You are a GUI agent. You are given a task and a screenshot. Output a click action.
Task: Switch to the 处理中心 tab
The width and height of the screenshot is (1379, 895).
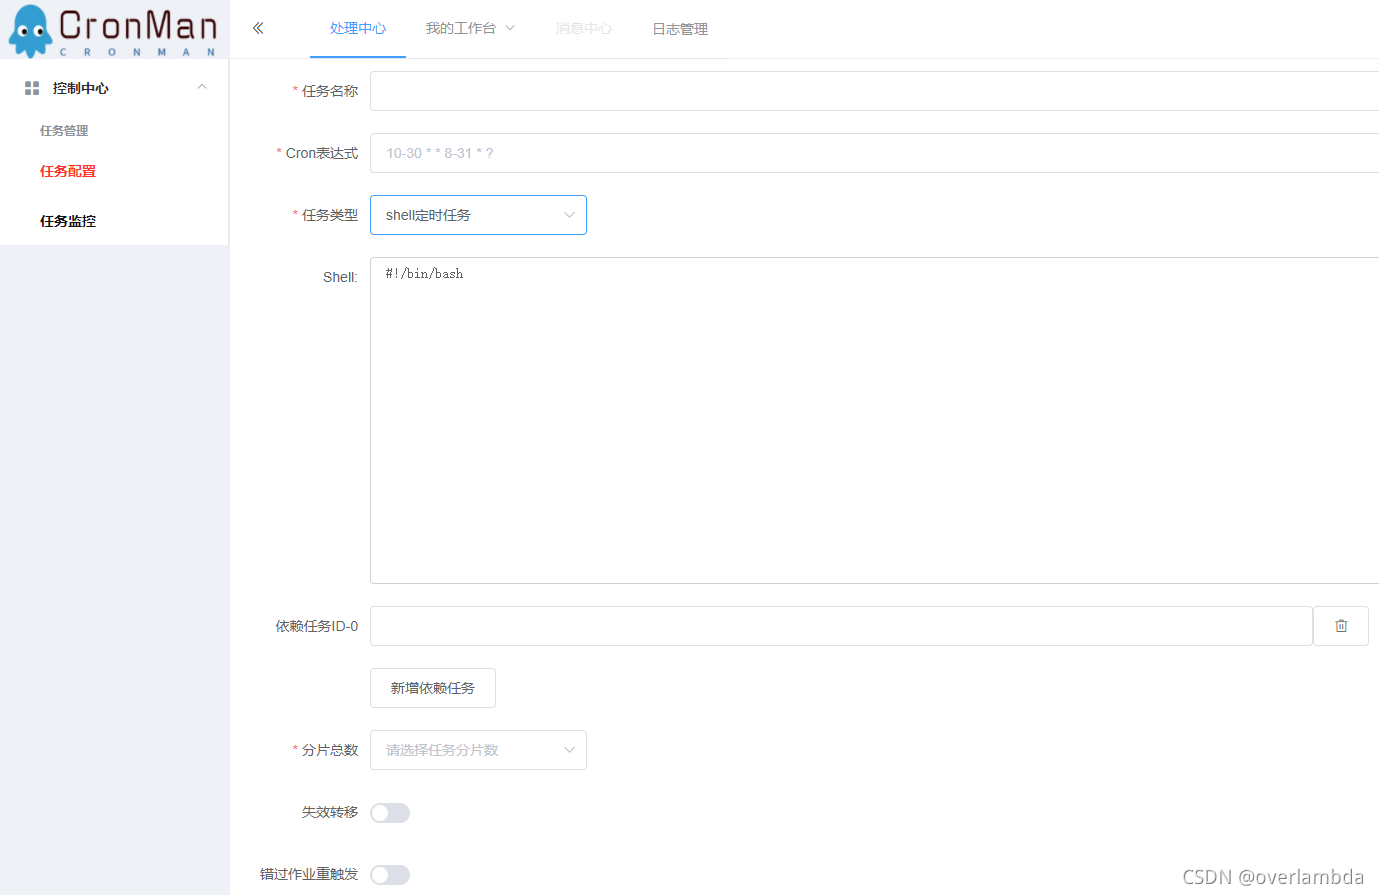coord(358,29)
